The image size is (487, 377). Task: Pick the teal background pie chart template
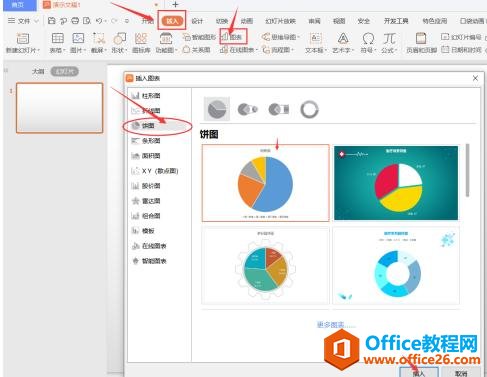[396, 183]
